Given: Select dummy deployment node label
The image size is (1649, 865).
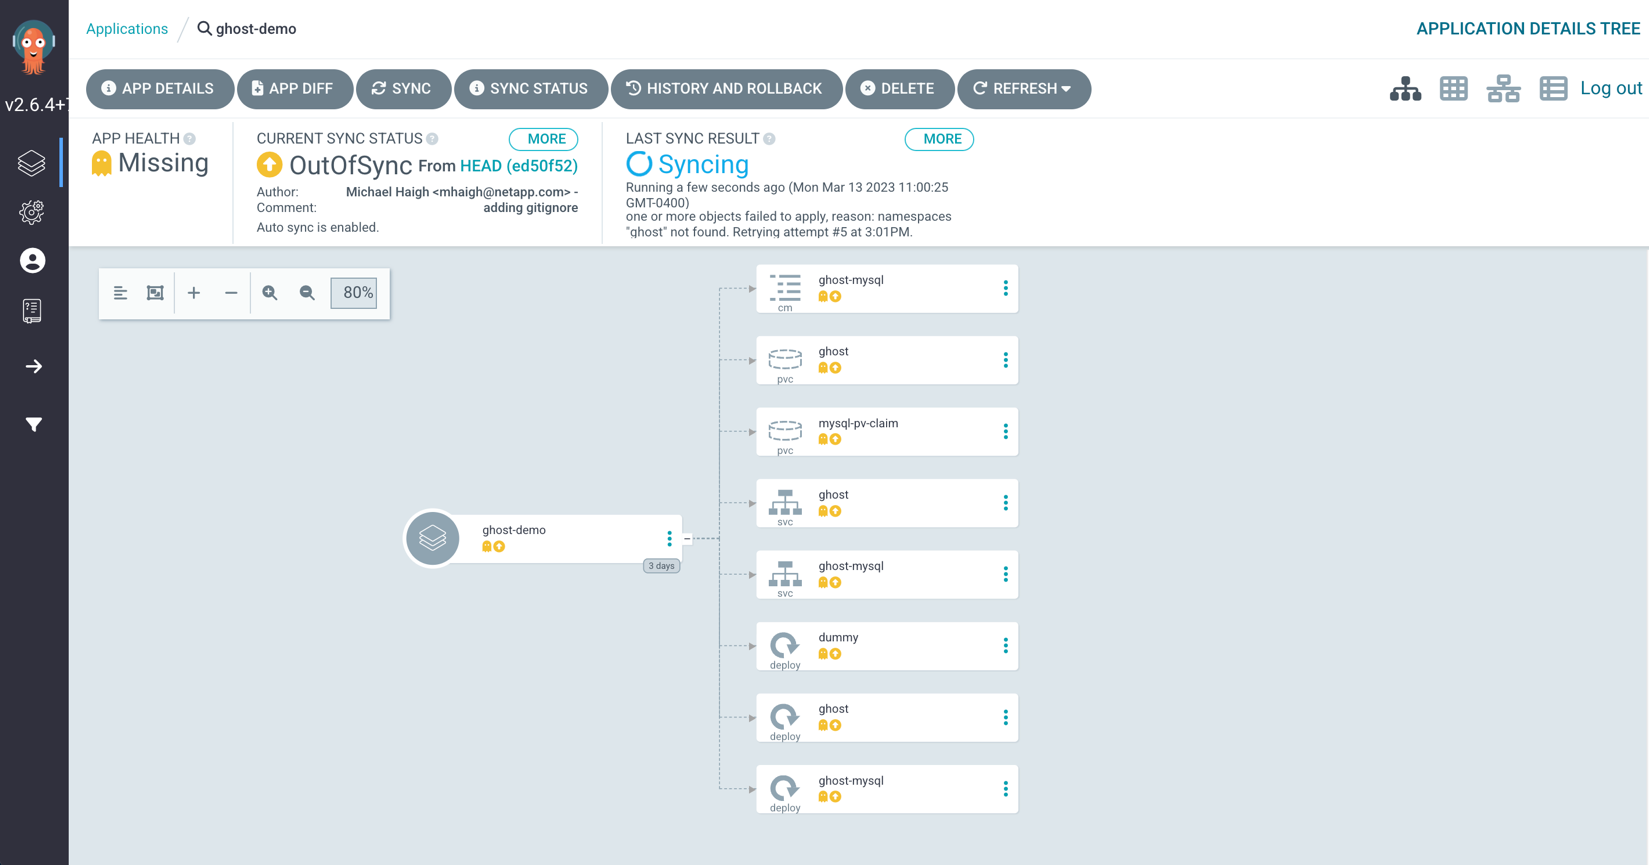Looking at the screenshot, I should [838, 637].
